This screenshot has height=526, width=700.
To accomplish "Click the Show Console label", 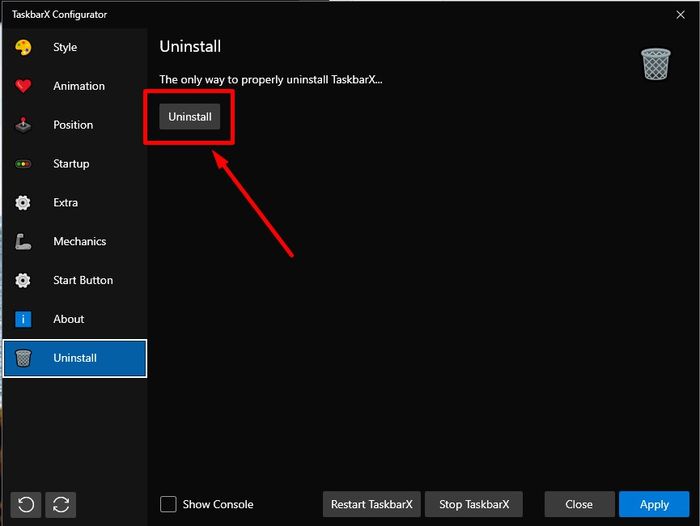I will coord(218,505).
